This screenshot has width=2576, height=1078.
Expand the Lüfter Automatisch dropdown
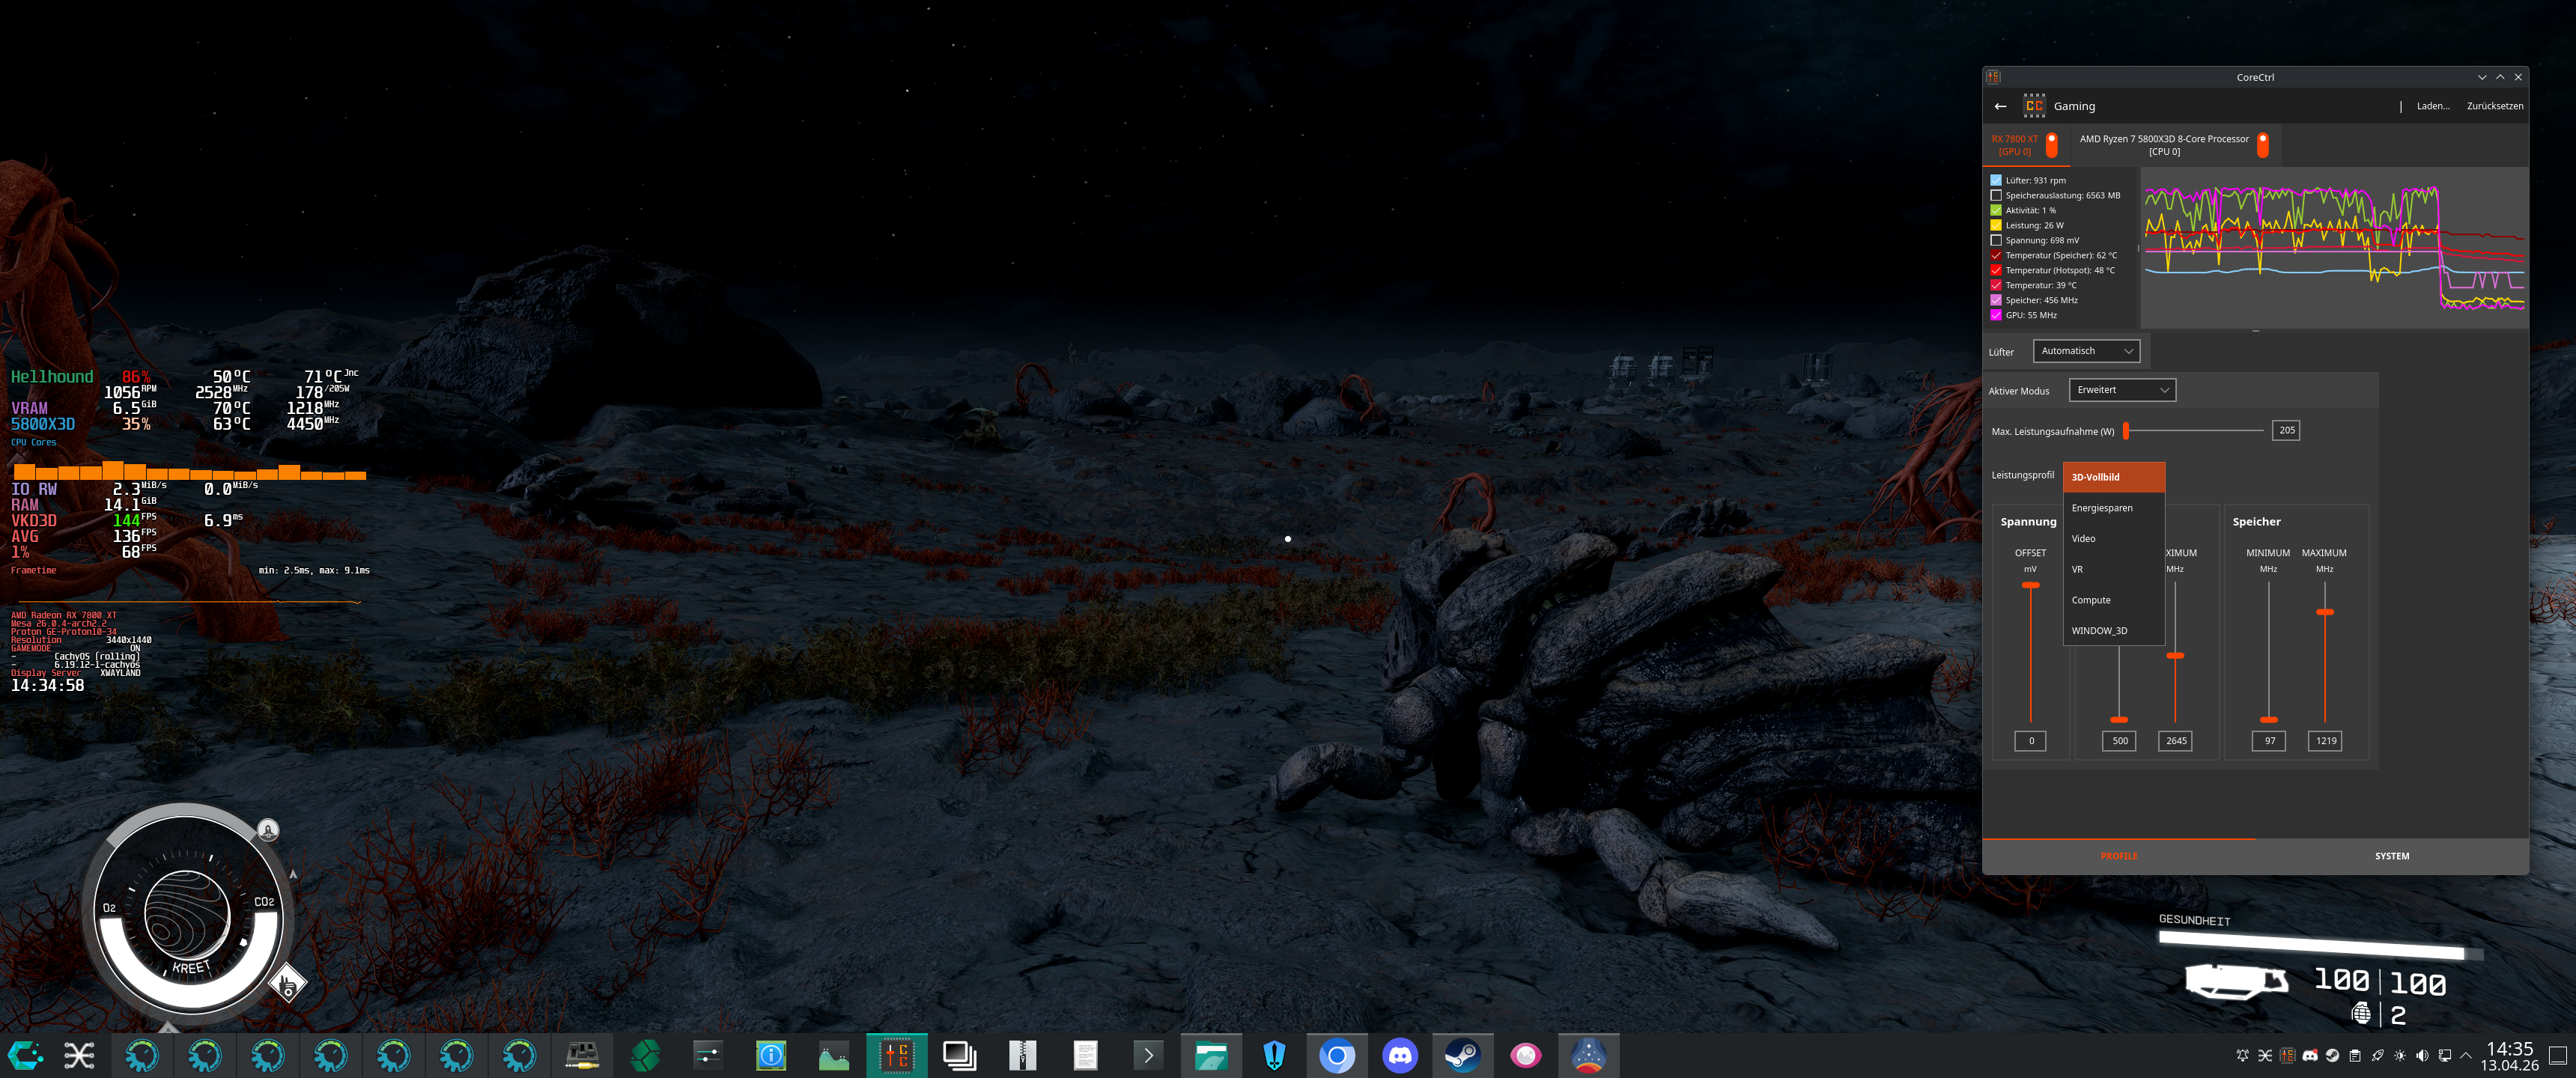[2086, 351]
